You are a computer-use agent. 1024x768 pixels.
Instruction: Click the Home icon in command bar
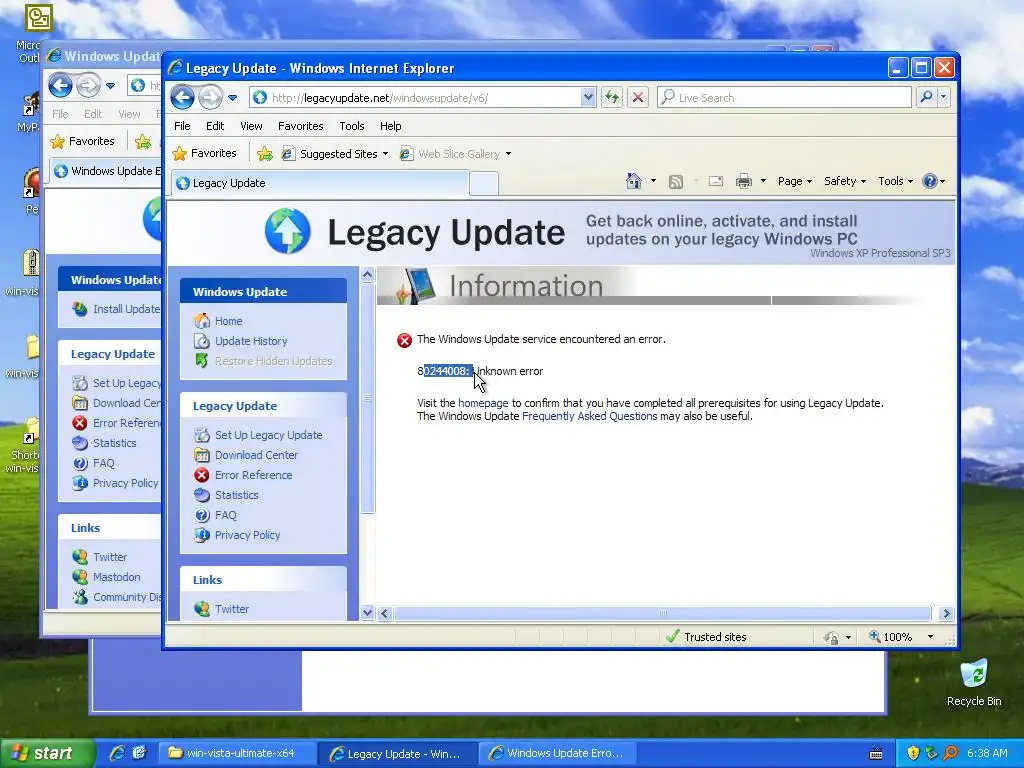tap(633, 181)
